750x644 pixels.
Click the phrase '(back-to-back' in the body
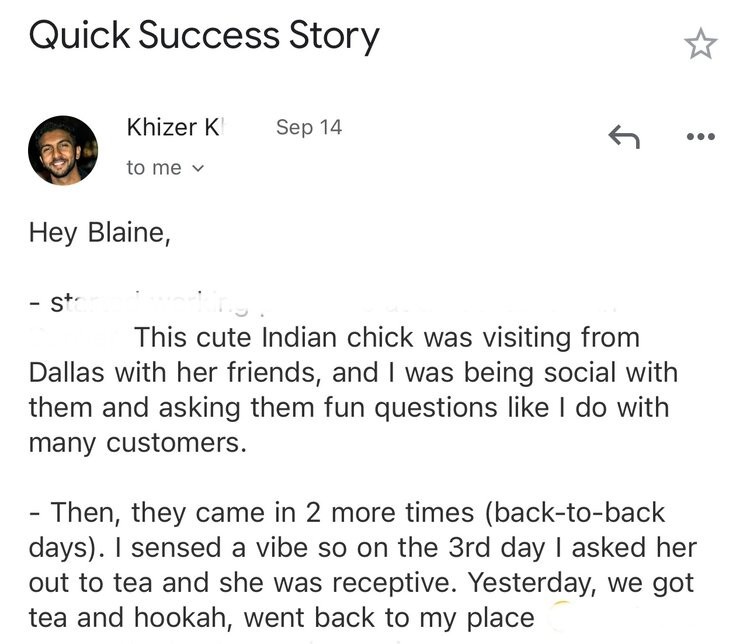574,513
